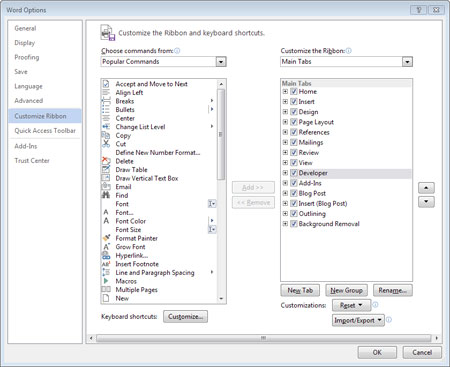Click the Grow Font icon
450x367 pixels.
106,247
